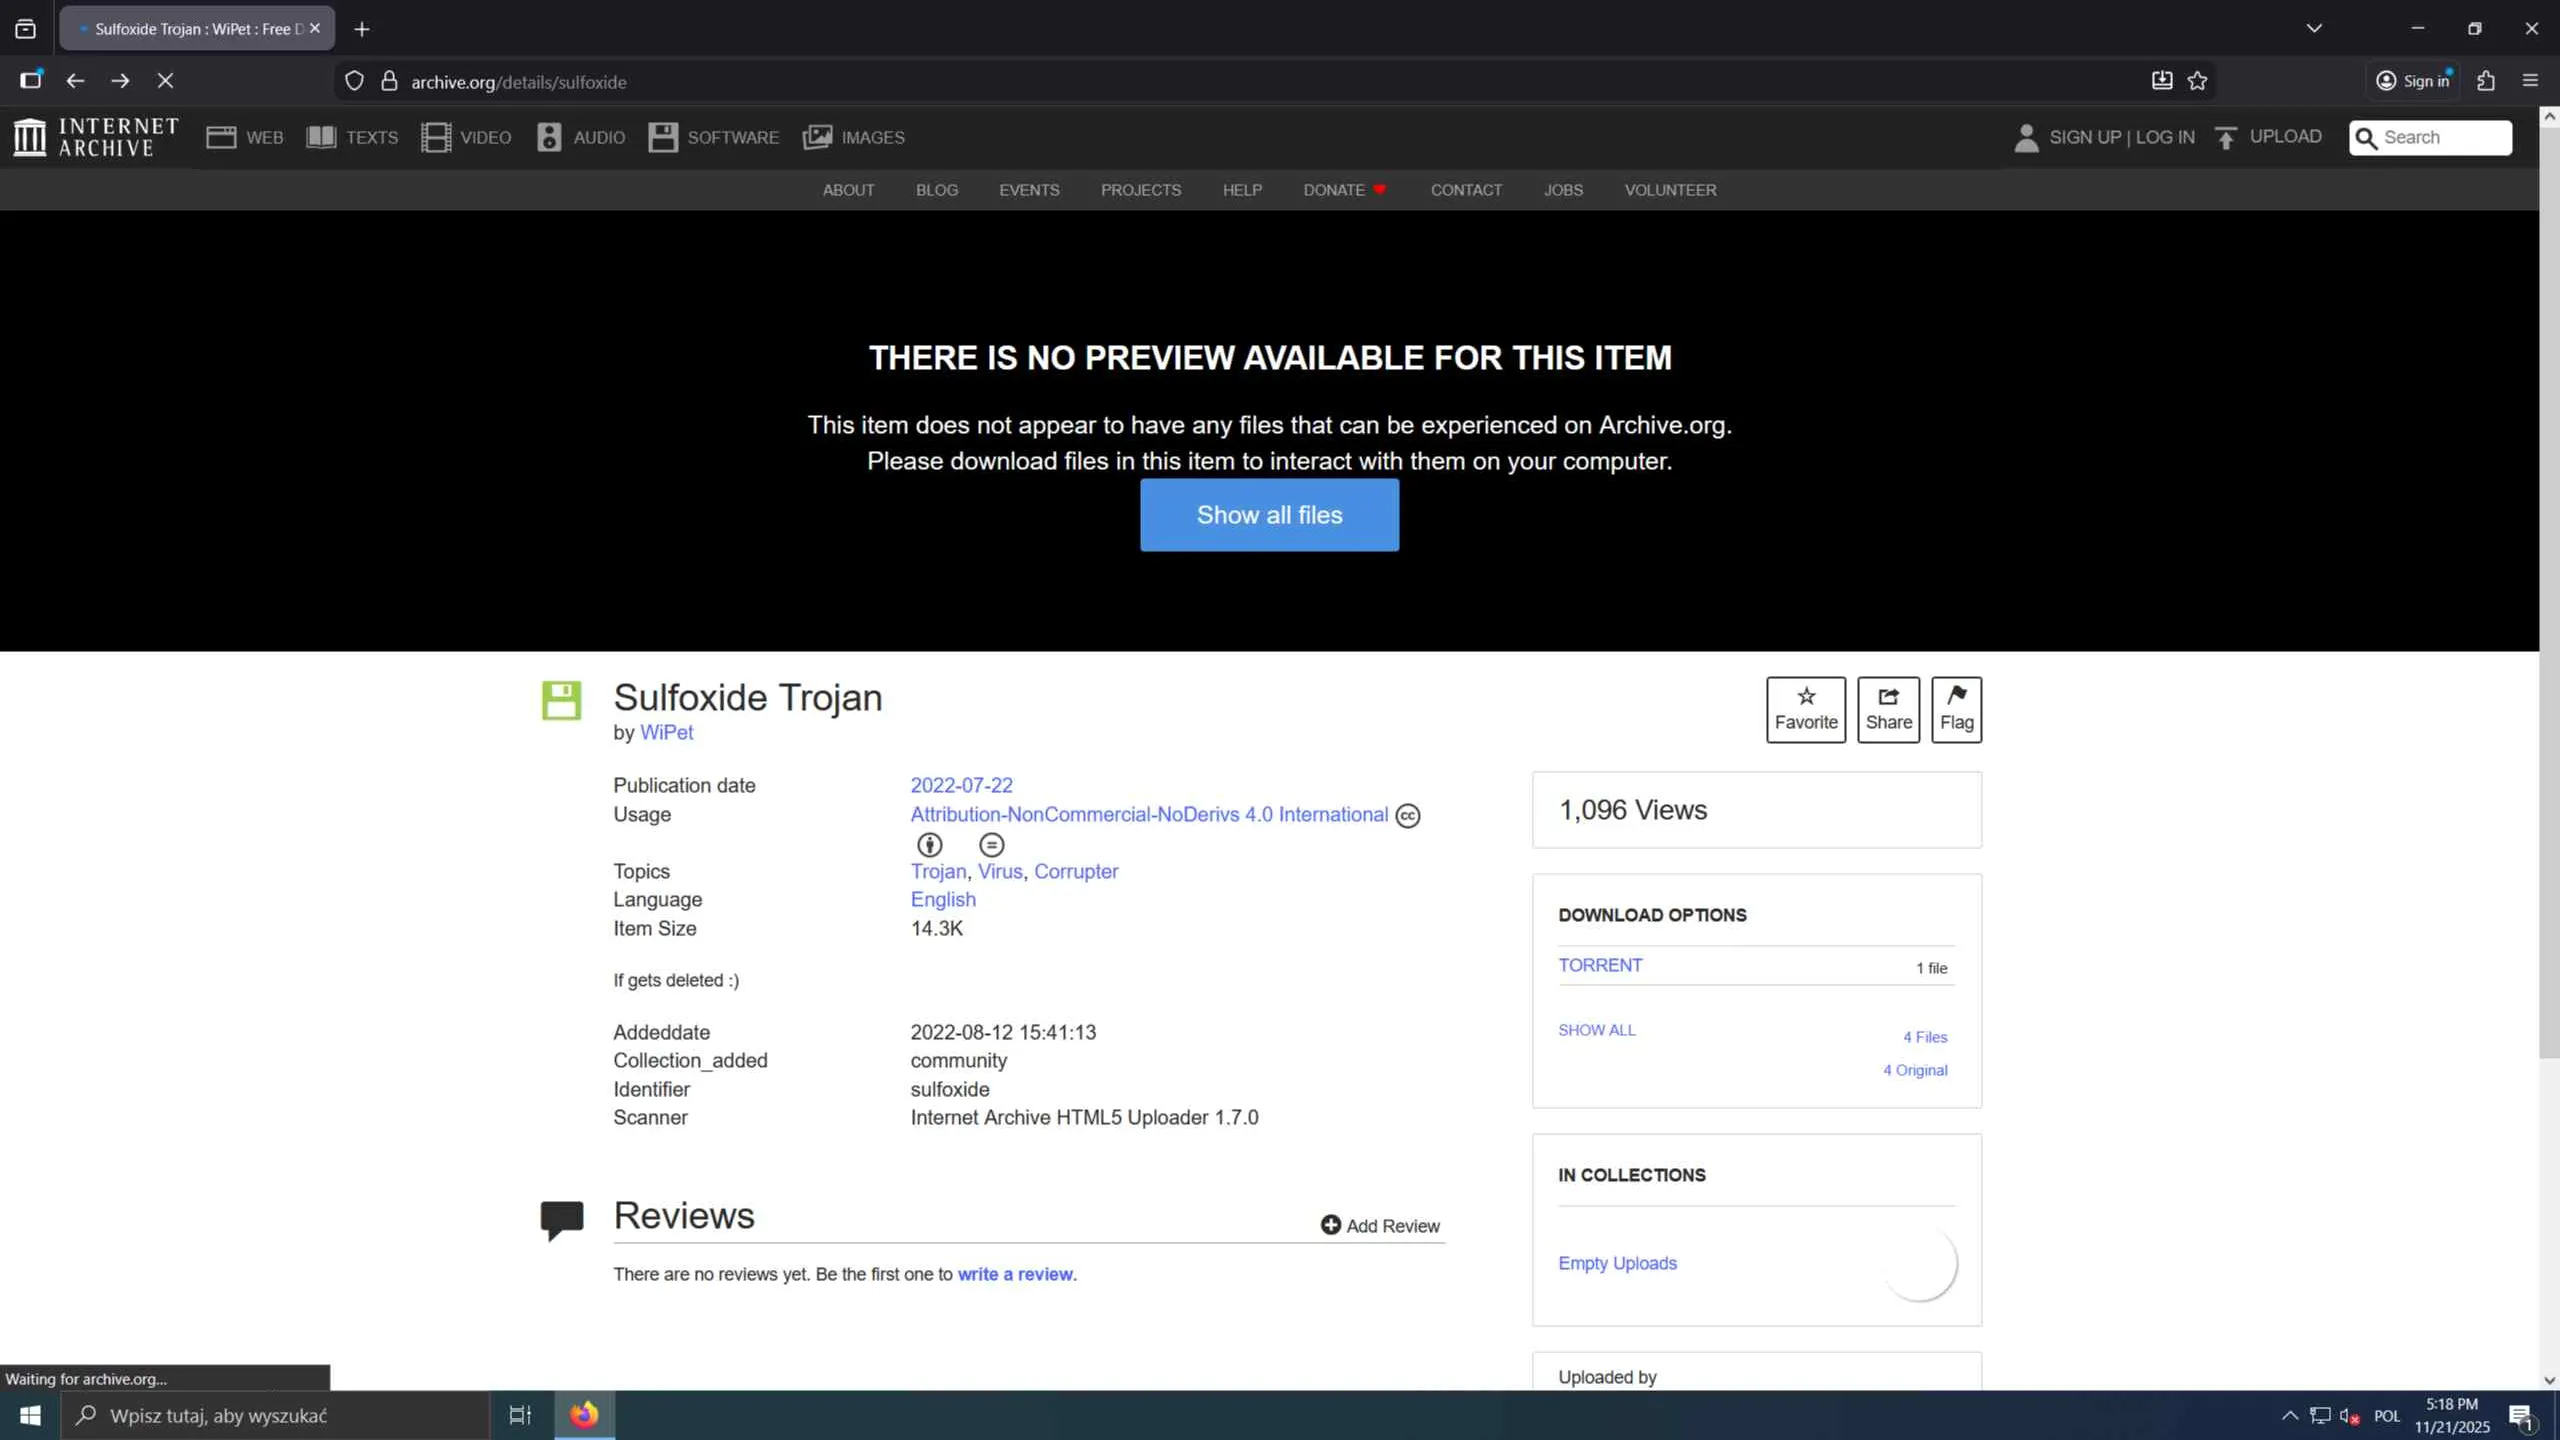Flag this item with Flag icon
The image size is (2560, 1440).
click(1956, 709)
